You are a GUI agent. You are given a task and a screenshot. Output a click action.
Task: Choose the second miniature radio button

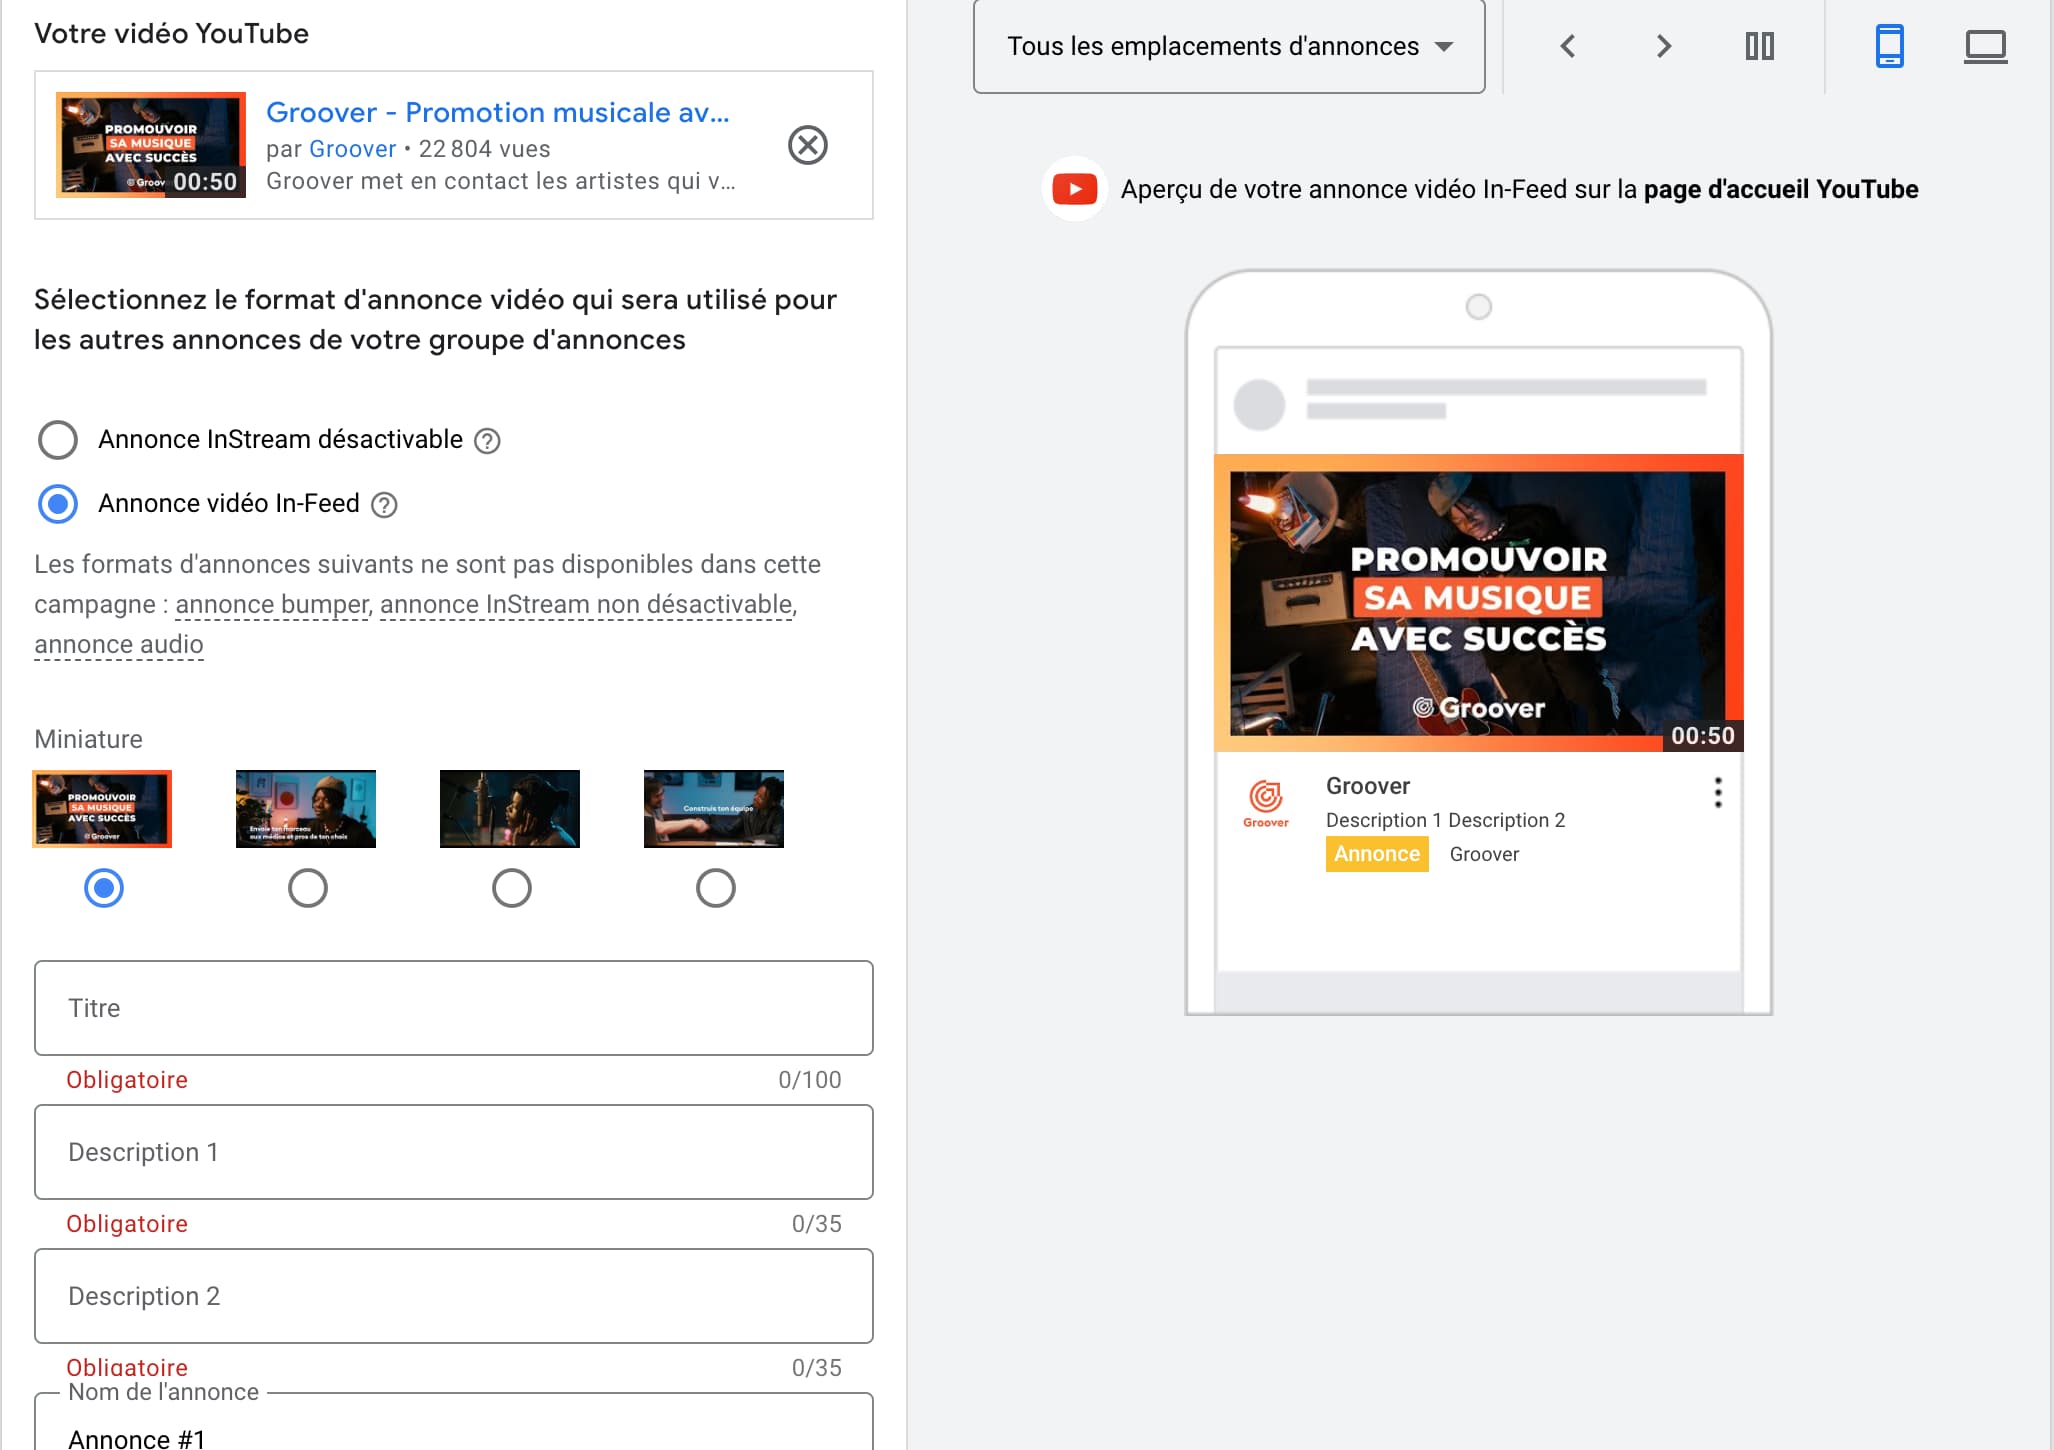[x=308, y=888]
